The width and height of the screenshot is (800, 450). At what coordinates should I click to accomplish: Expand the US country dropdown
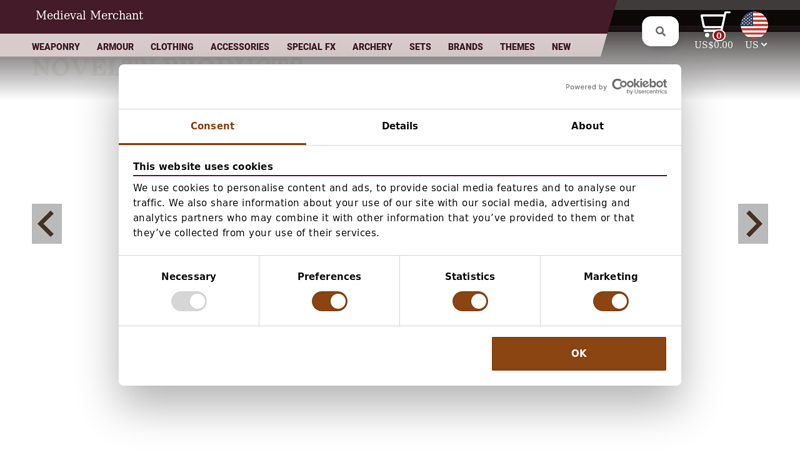click(756, 45)
